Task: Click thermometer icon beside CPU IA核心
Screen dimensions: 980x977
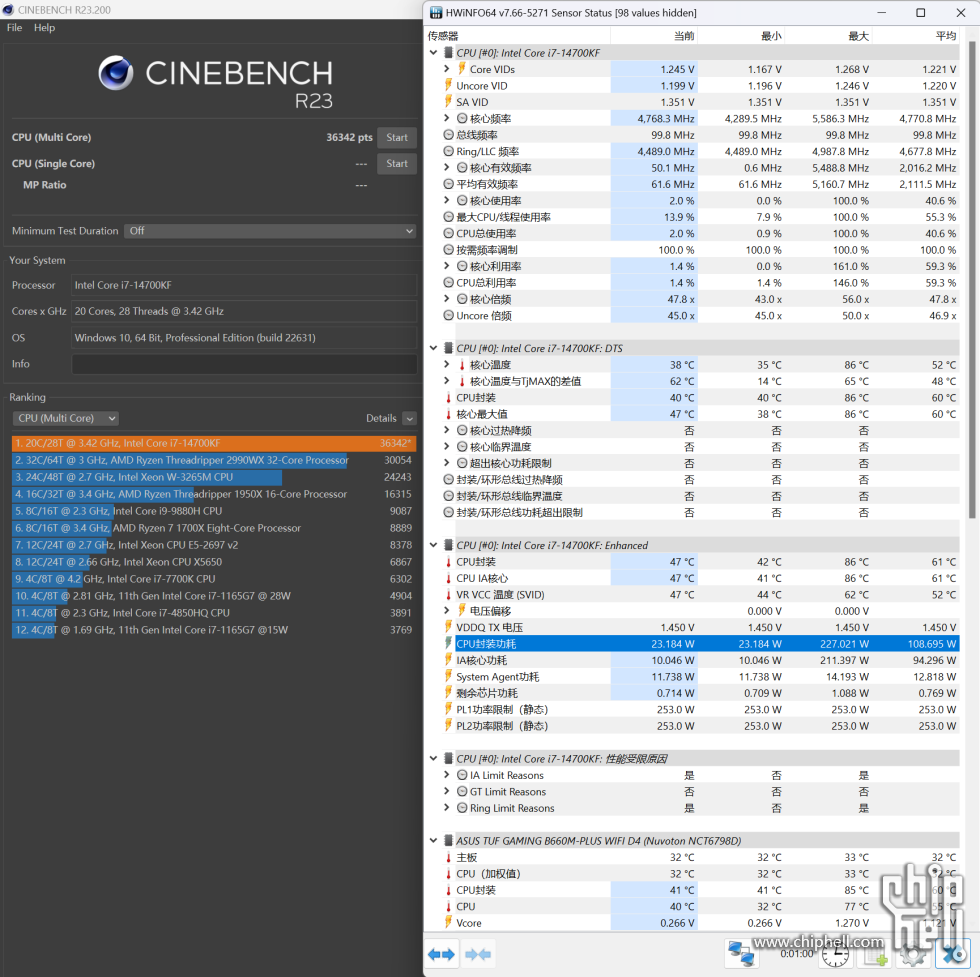Action: click(448, 578)
